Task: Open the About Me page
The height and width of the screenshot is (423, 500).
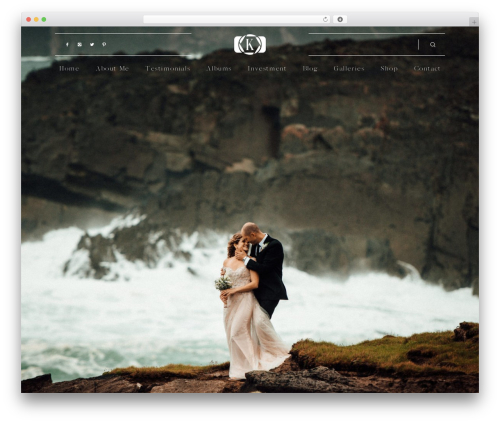Action: [x=112, y=68]
